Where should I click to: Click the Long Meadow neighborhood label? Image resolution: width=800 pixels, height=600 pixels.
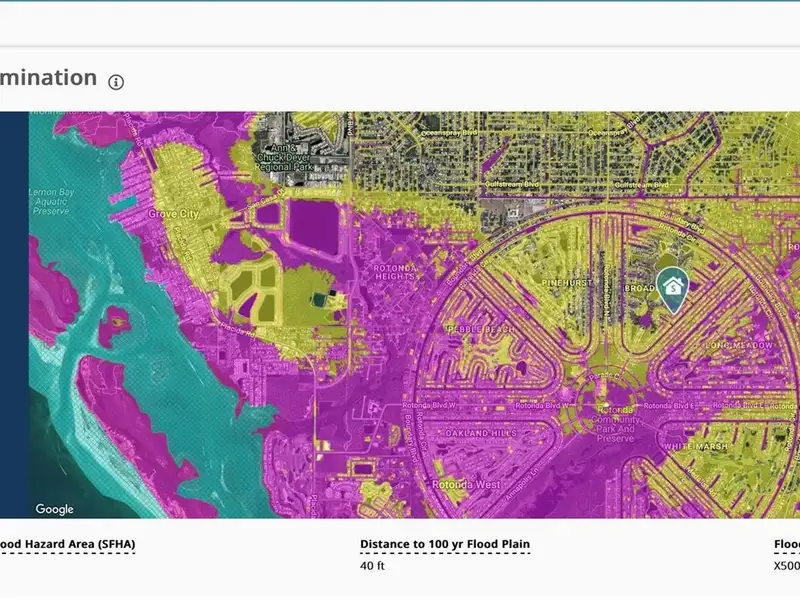tap(739, 345)
